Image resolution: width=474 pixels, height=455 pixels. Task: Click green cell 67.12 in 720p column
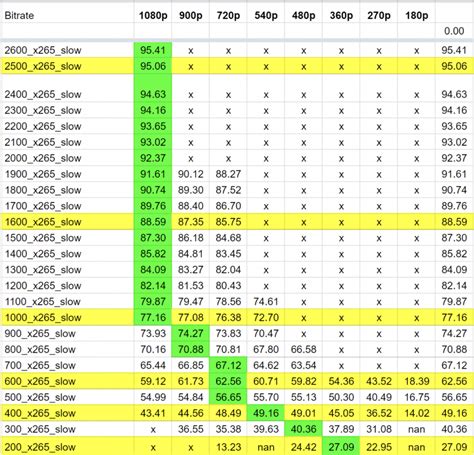pyautogui.click(x=228, y=366)
